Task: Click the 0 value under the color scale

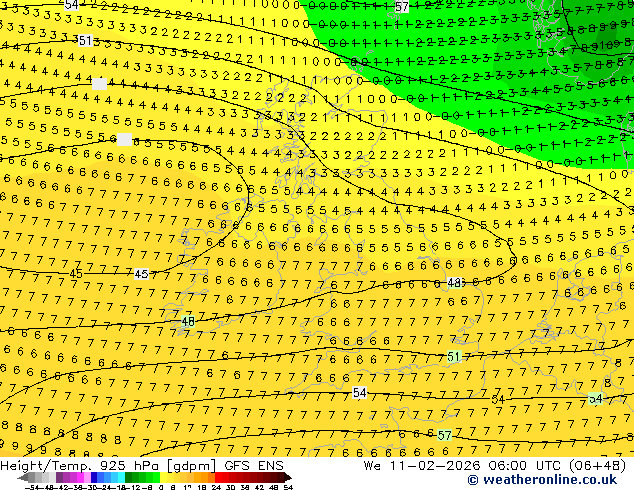Action: pyautogui.click(x=161, y=487)
